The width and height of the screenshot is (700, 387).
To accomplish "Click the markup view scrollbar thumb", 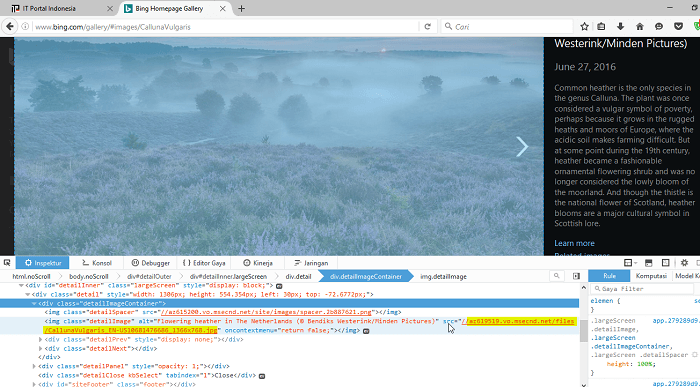I will [x=583, y=331].
